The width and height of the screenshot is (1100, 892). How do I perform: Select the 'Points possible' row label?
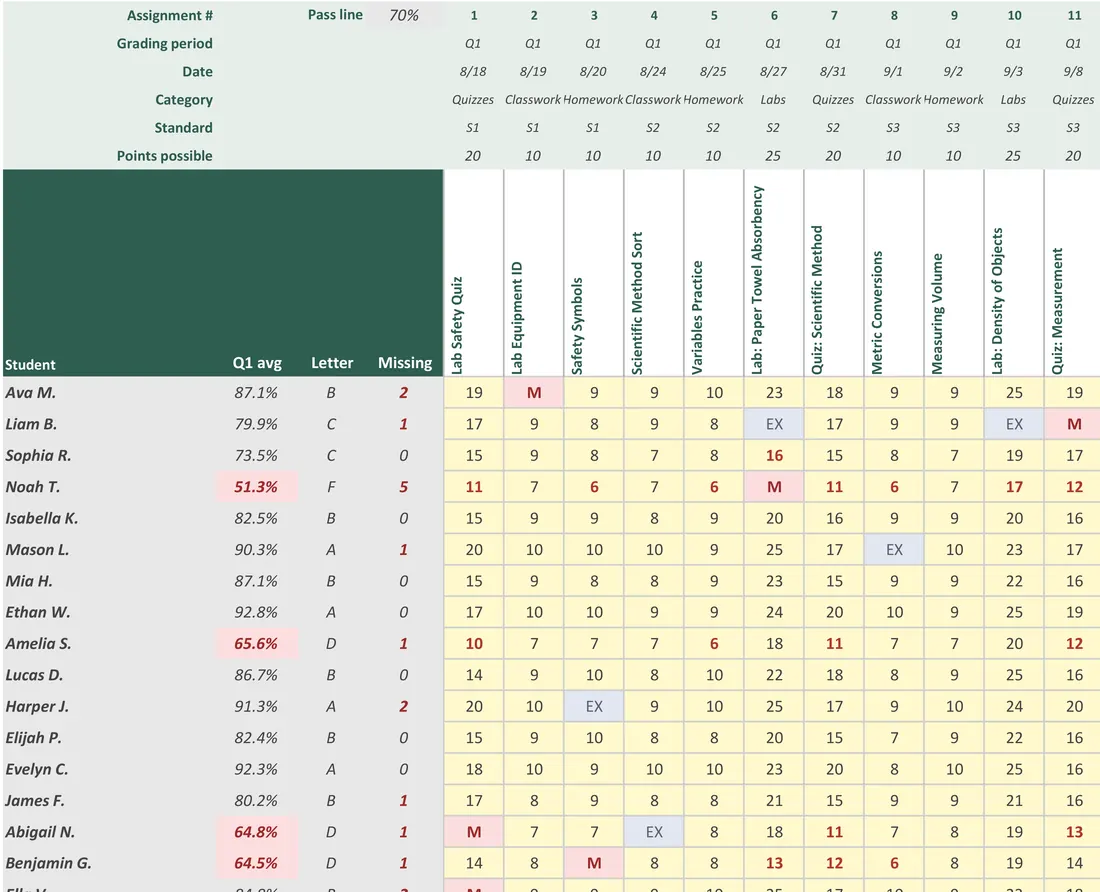pyautogui.click(x=164, y=156)
